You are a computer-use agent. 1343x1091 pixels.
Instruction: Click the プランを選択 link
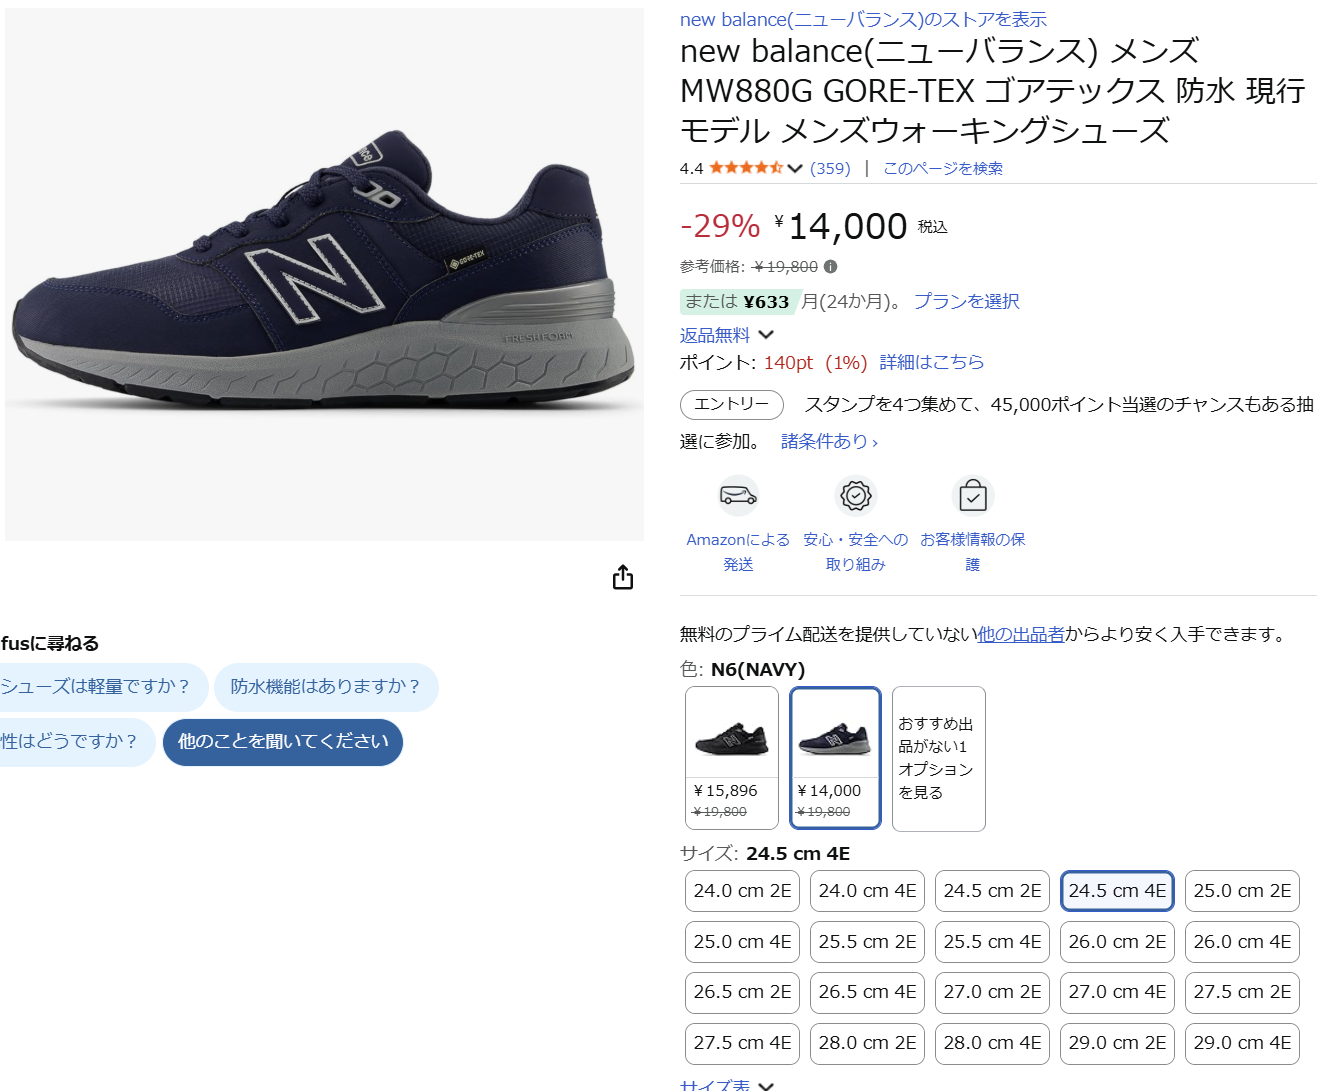tap(966, 301)
